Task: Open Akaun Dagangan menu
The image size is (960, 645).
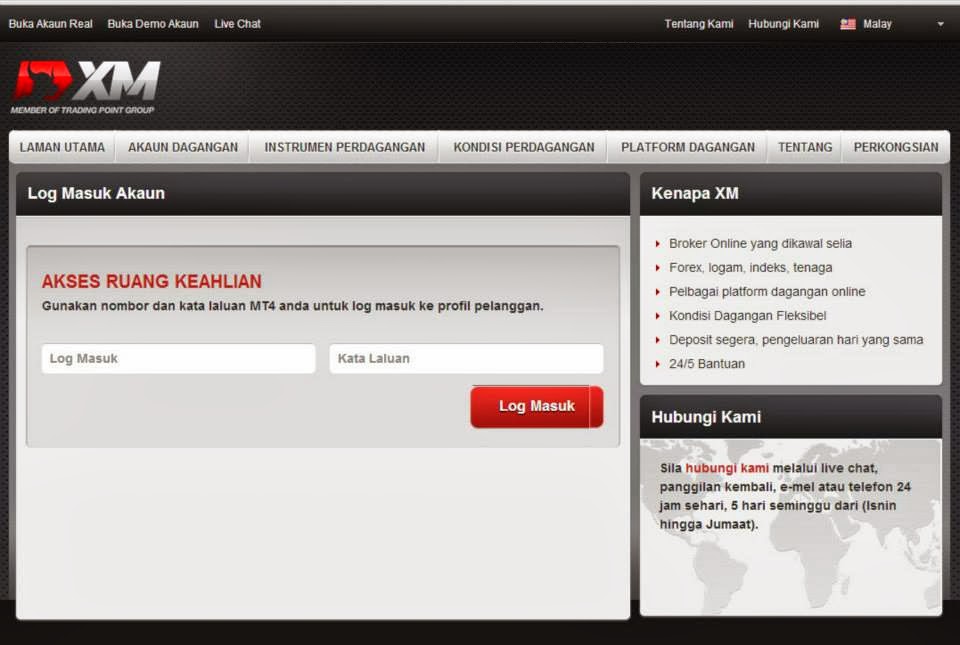Action: click(183, 147)
